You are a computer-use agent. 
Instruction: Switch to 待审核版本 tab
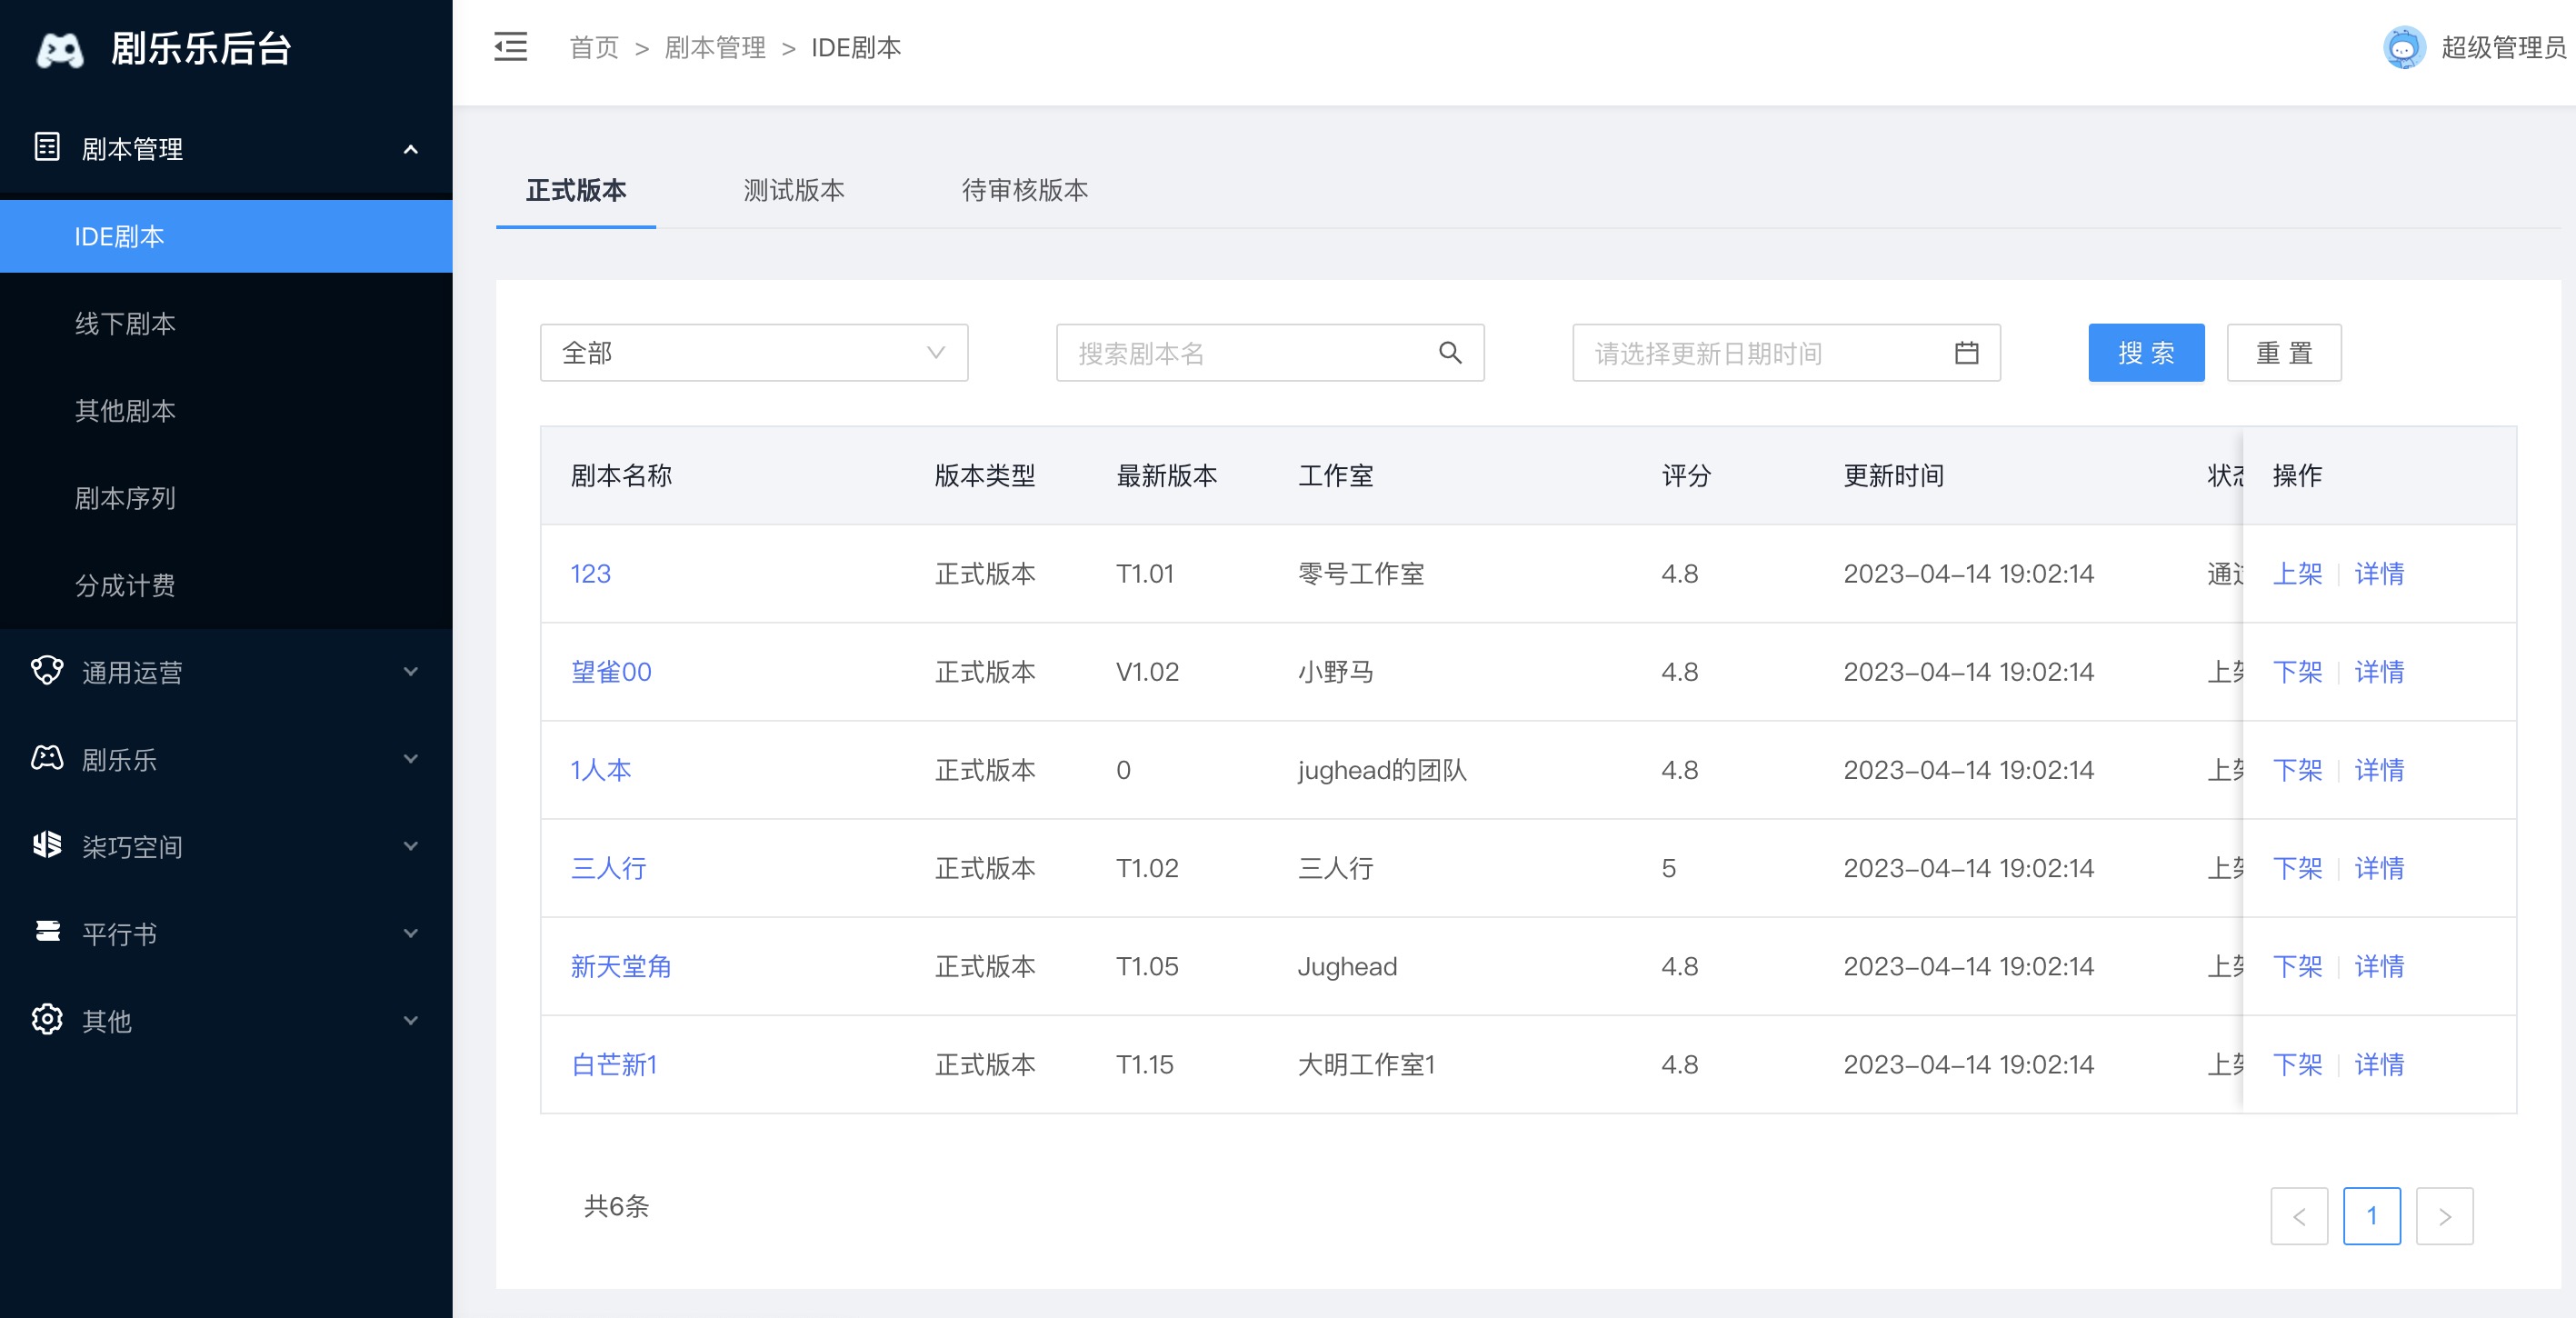tap(1025, 190)
